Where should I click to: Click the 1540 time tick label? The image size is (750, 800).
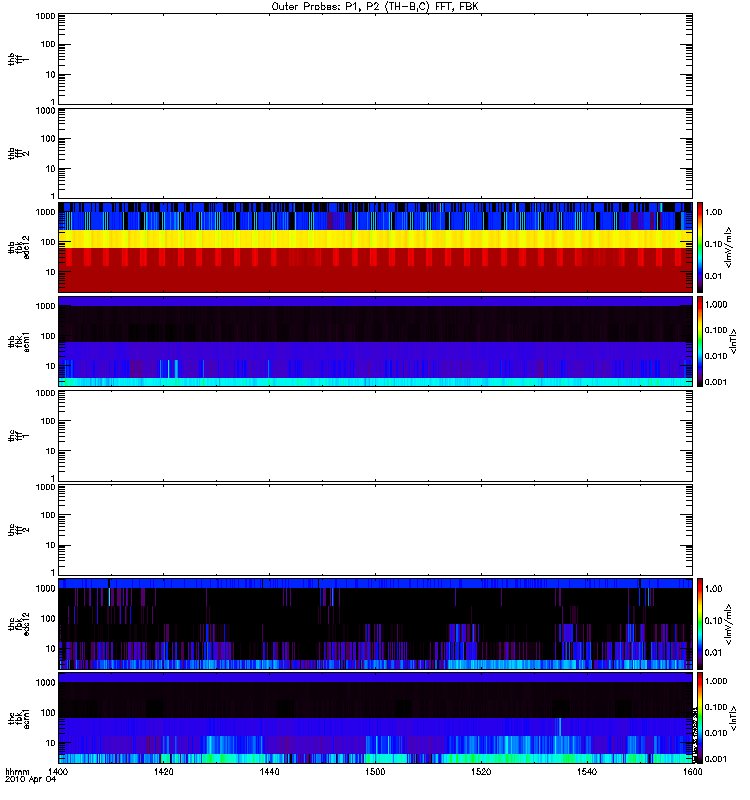point(587,771)
